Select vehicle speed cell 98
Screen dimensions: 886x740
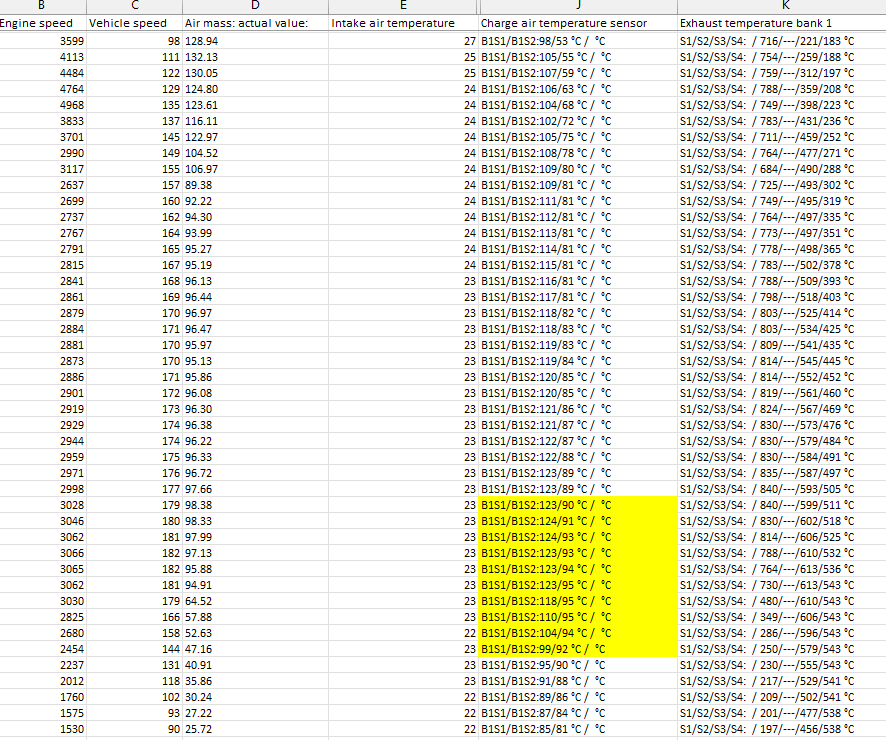tap(134, 41)
